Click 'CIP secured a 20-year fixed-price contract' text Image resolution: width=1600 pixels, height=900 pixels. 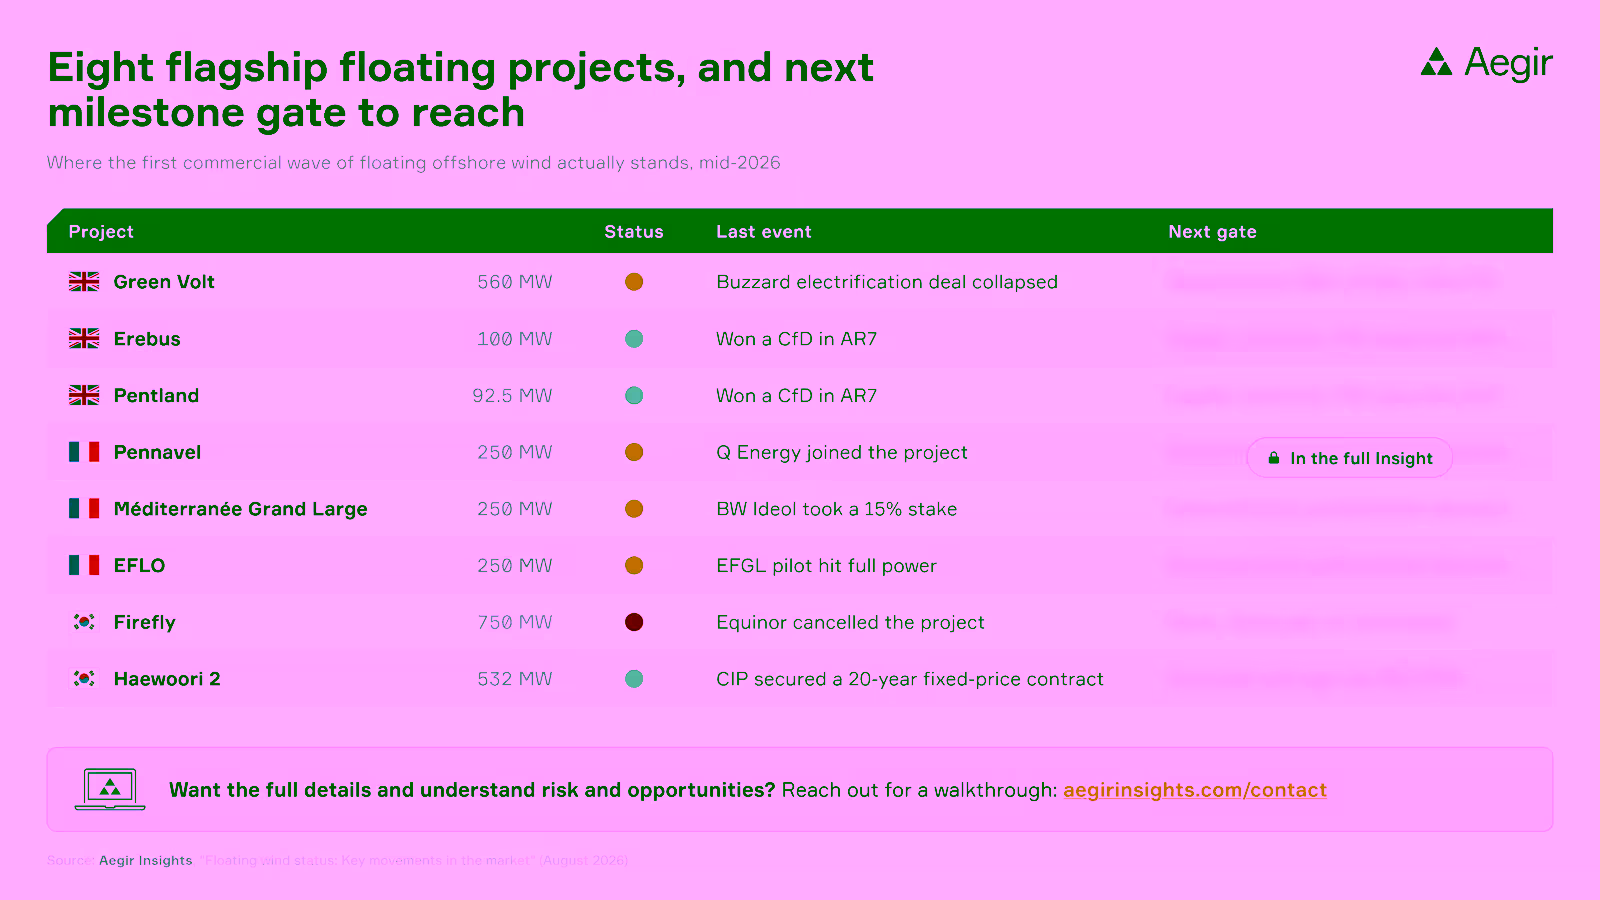tap(910, 679)
